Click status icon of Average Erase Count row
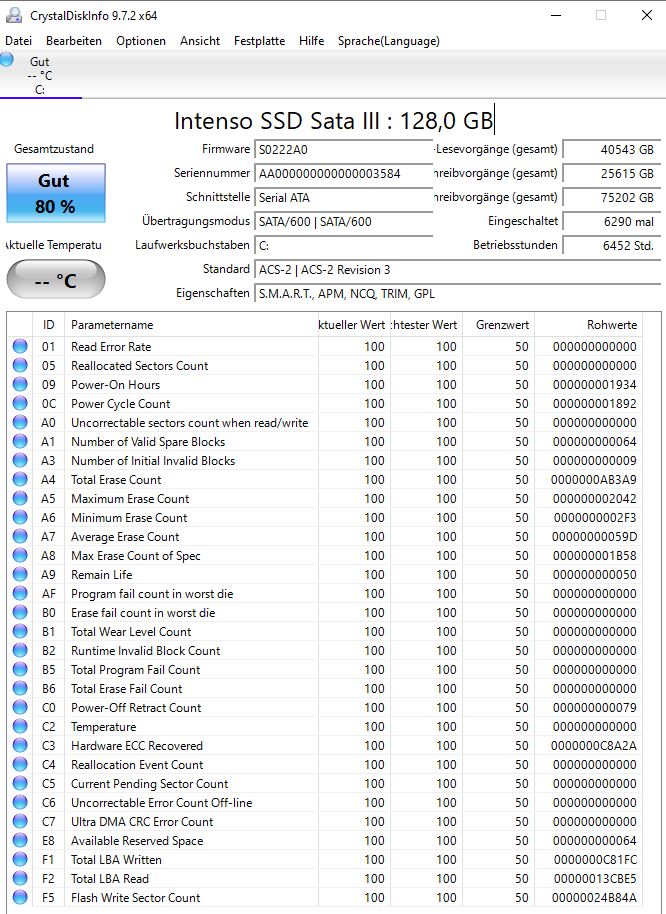666x914 pixels. click(x=20, y=536)
